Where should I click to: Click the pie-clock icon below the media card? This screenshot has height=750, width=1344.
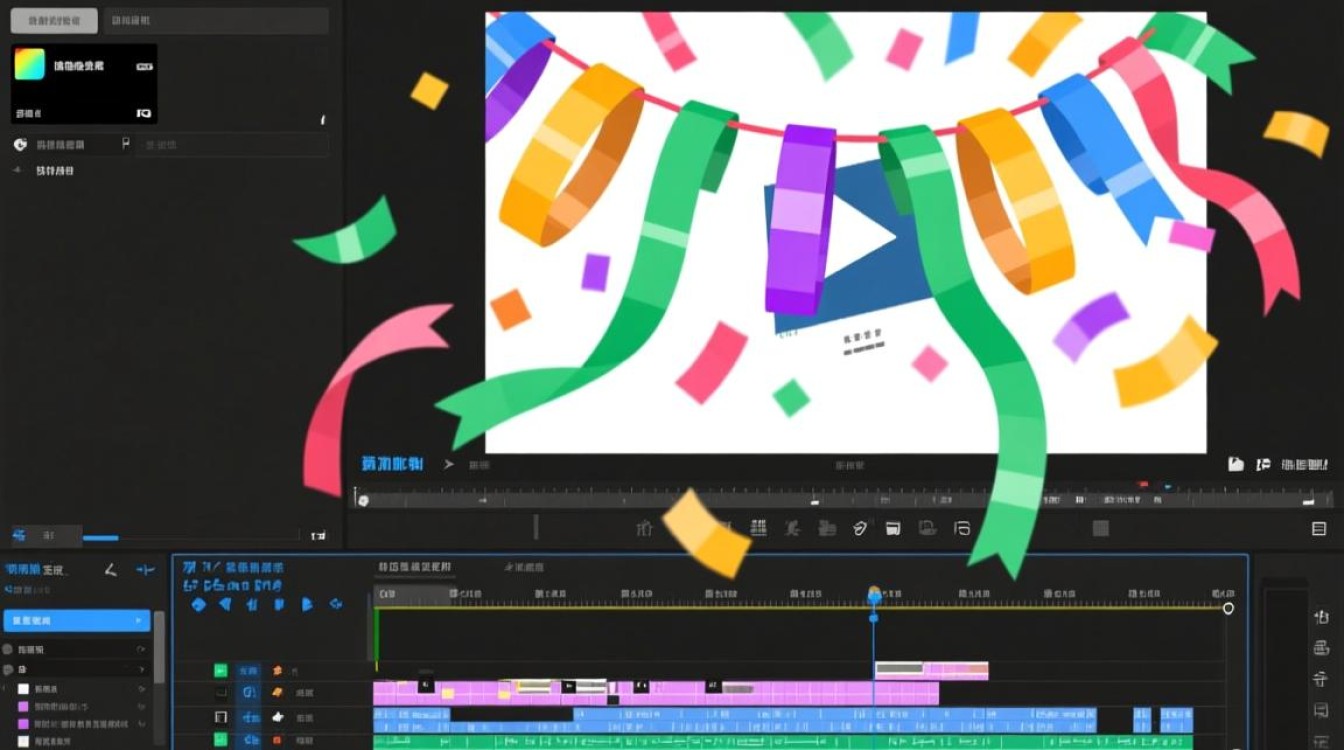20,145
